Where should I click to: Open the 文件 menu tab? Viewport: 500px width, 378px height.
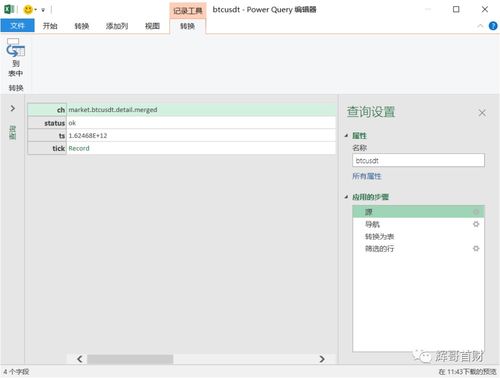[17, 26]
